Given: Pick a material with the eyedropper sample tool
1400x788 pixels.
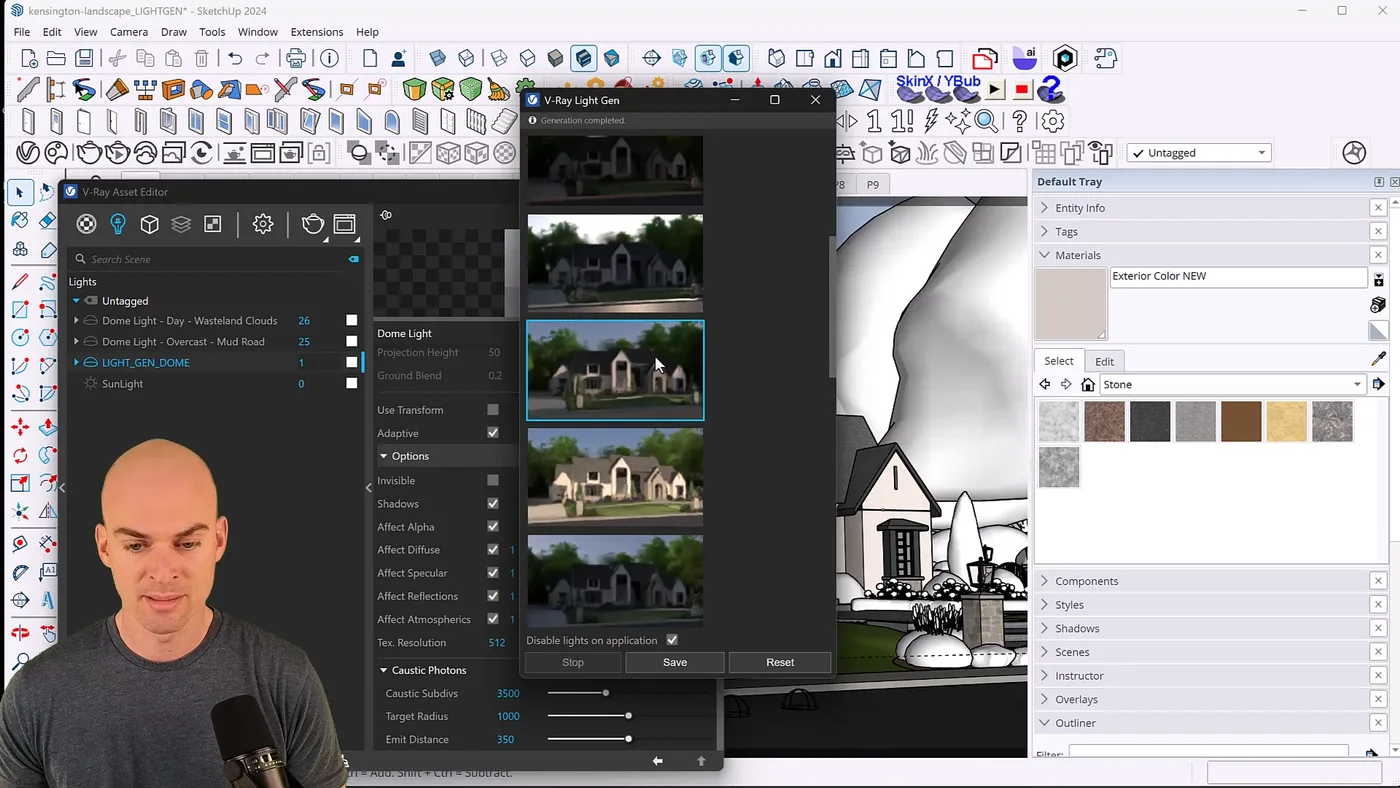Looking at the screenshot, I should pyautogui.click(x=1379, y=357).
